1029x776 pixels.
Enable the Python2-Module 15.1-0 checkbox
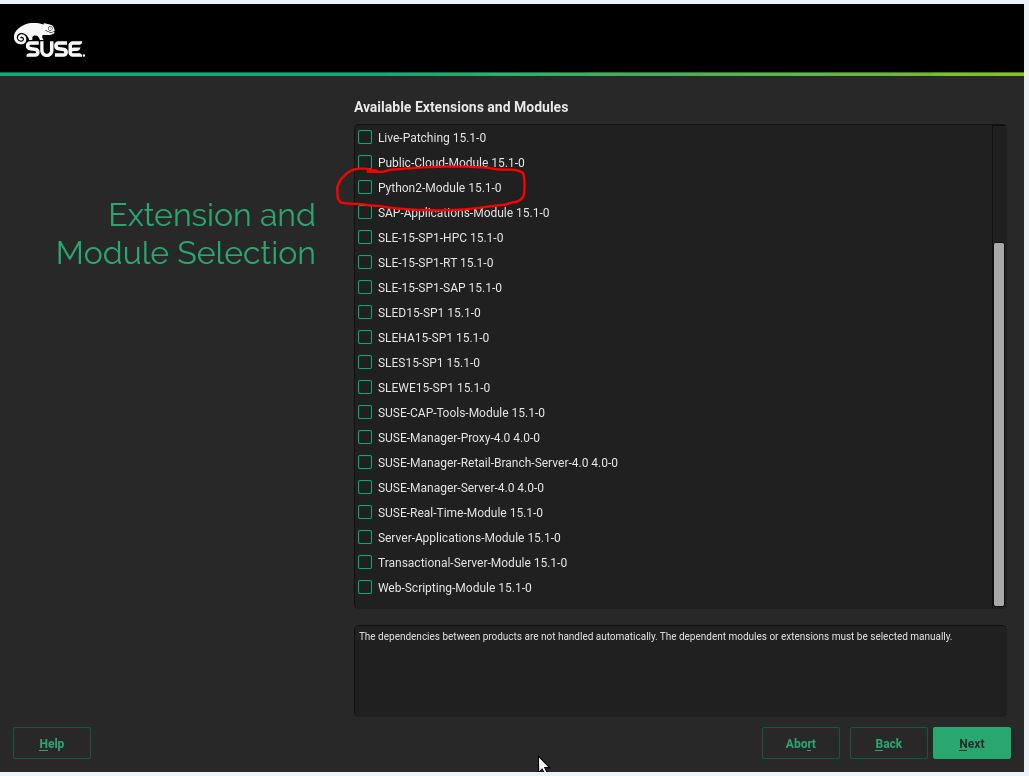[365, 187]
